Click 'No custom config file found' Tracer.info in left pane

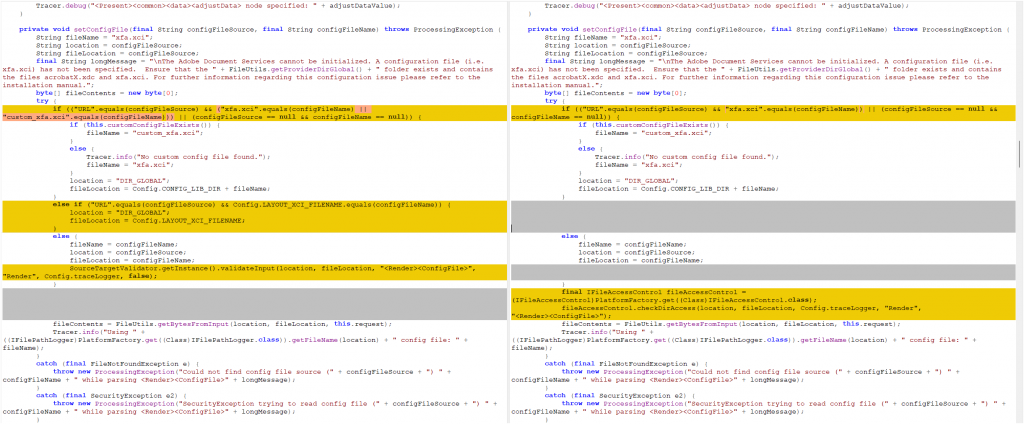178,157
